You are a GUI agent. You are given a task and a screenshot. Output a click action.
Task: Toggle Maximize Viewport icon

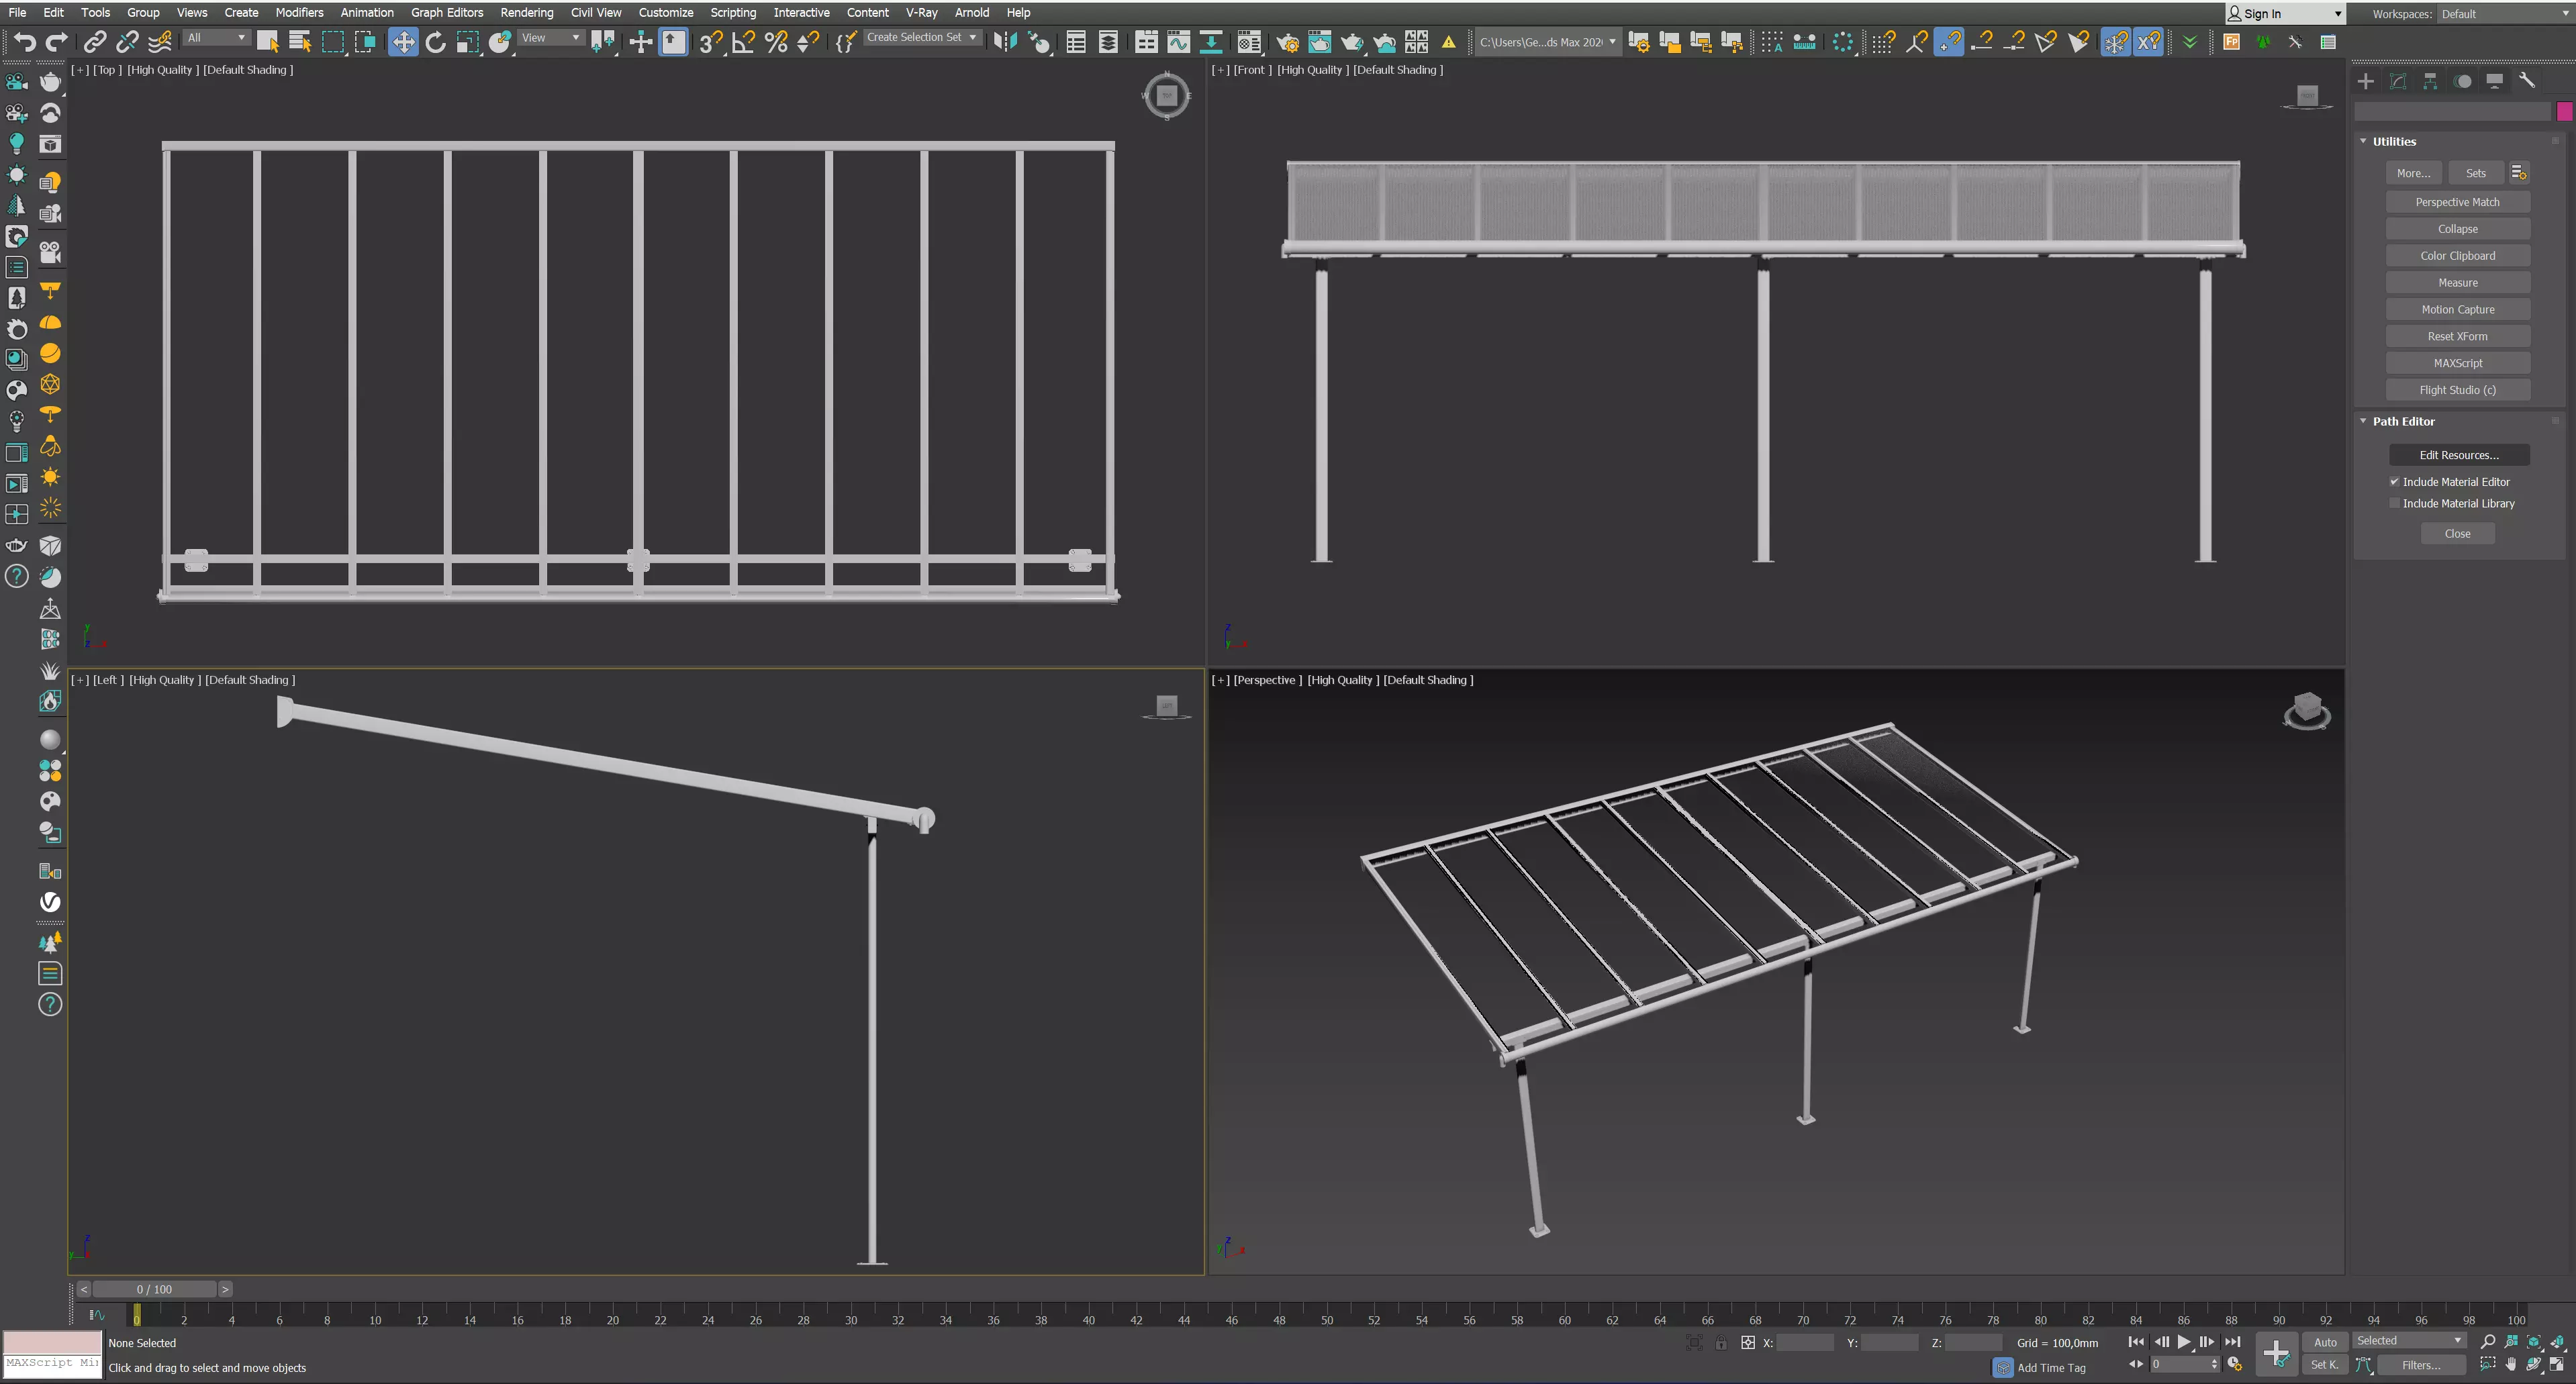tap(2557, 1365)
